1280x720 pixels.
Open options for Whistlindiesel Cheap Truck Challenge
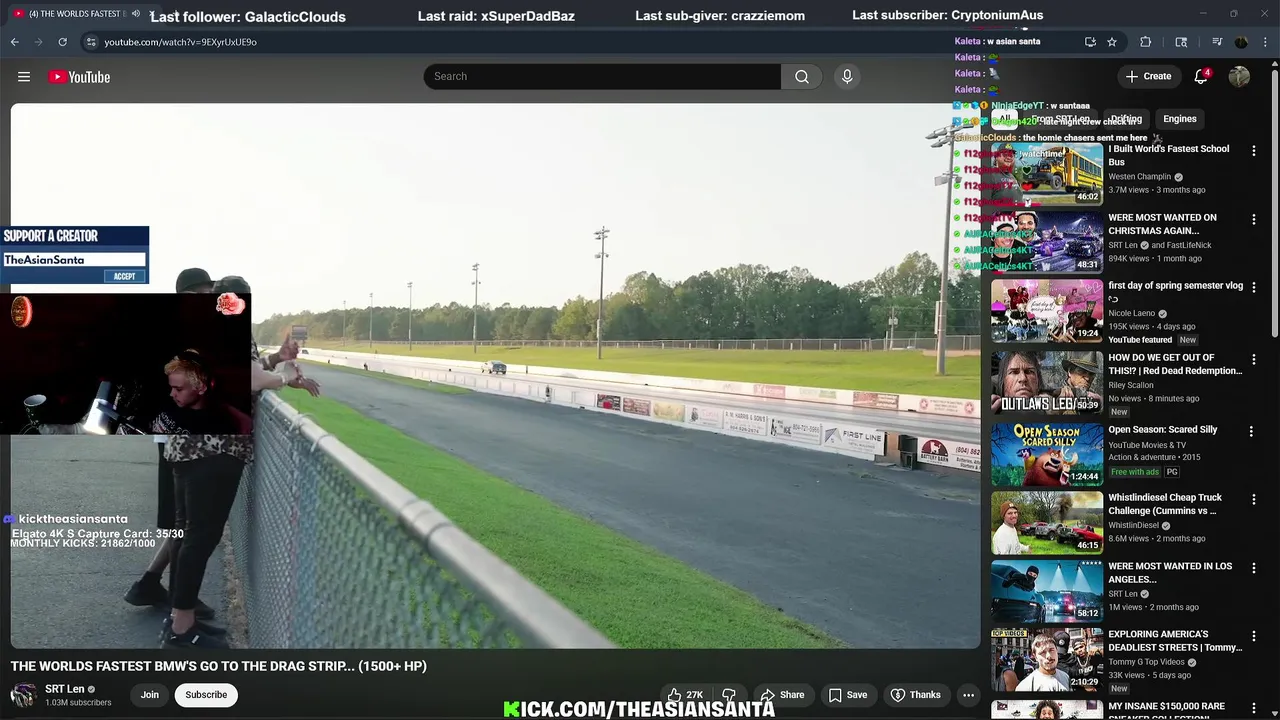coord(1253,499)
